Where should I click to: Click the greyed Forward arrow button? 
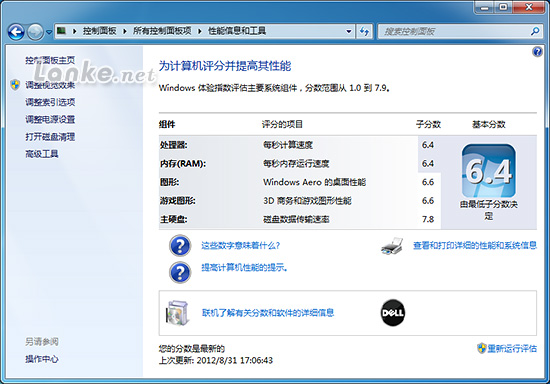coord(35,32)
